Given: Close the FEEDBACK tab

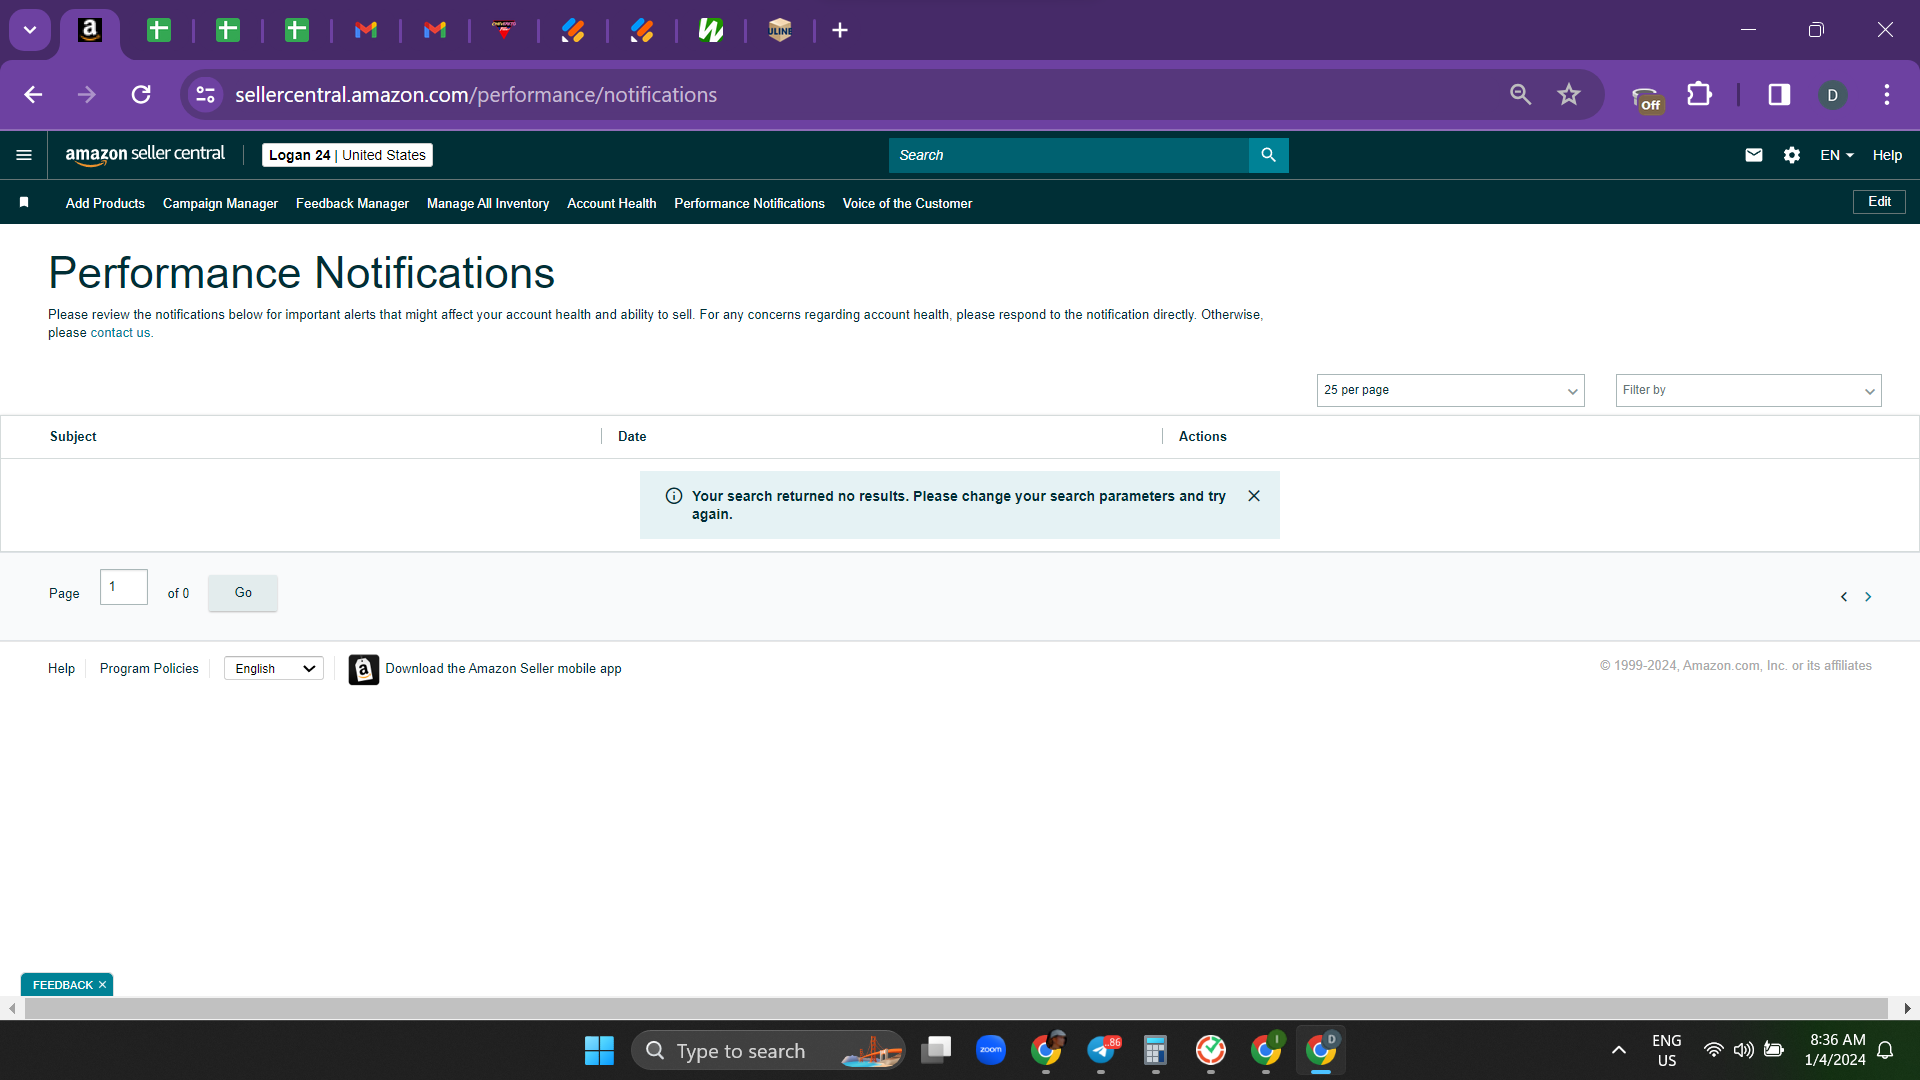Looking at the screenshot, I should pyautogui.click(x=102, y=985).
